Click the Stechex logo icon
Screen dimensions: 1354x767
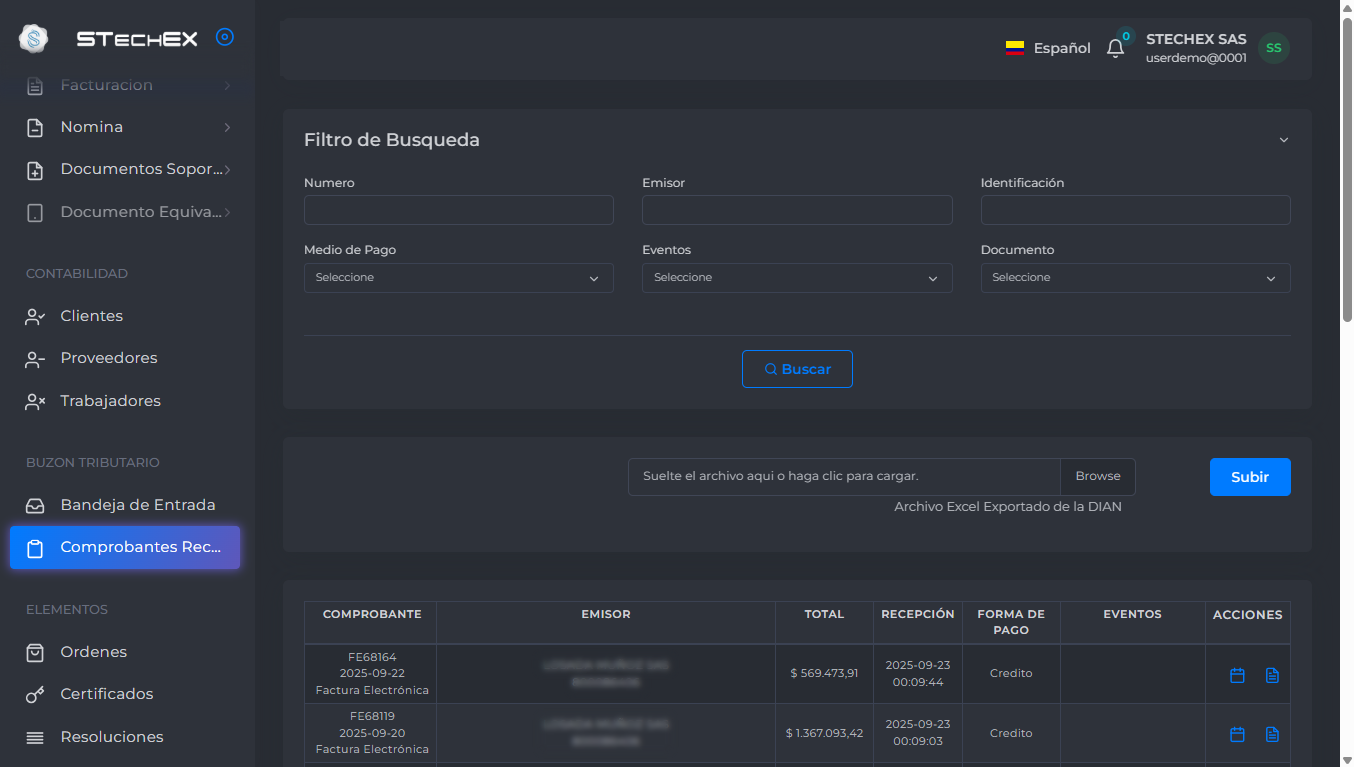(34, 39)
